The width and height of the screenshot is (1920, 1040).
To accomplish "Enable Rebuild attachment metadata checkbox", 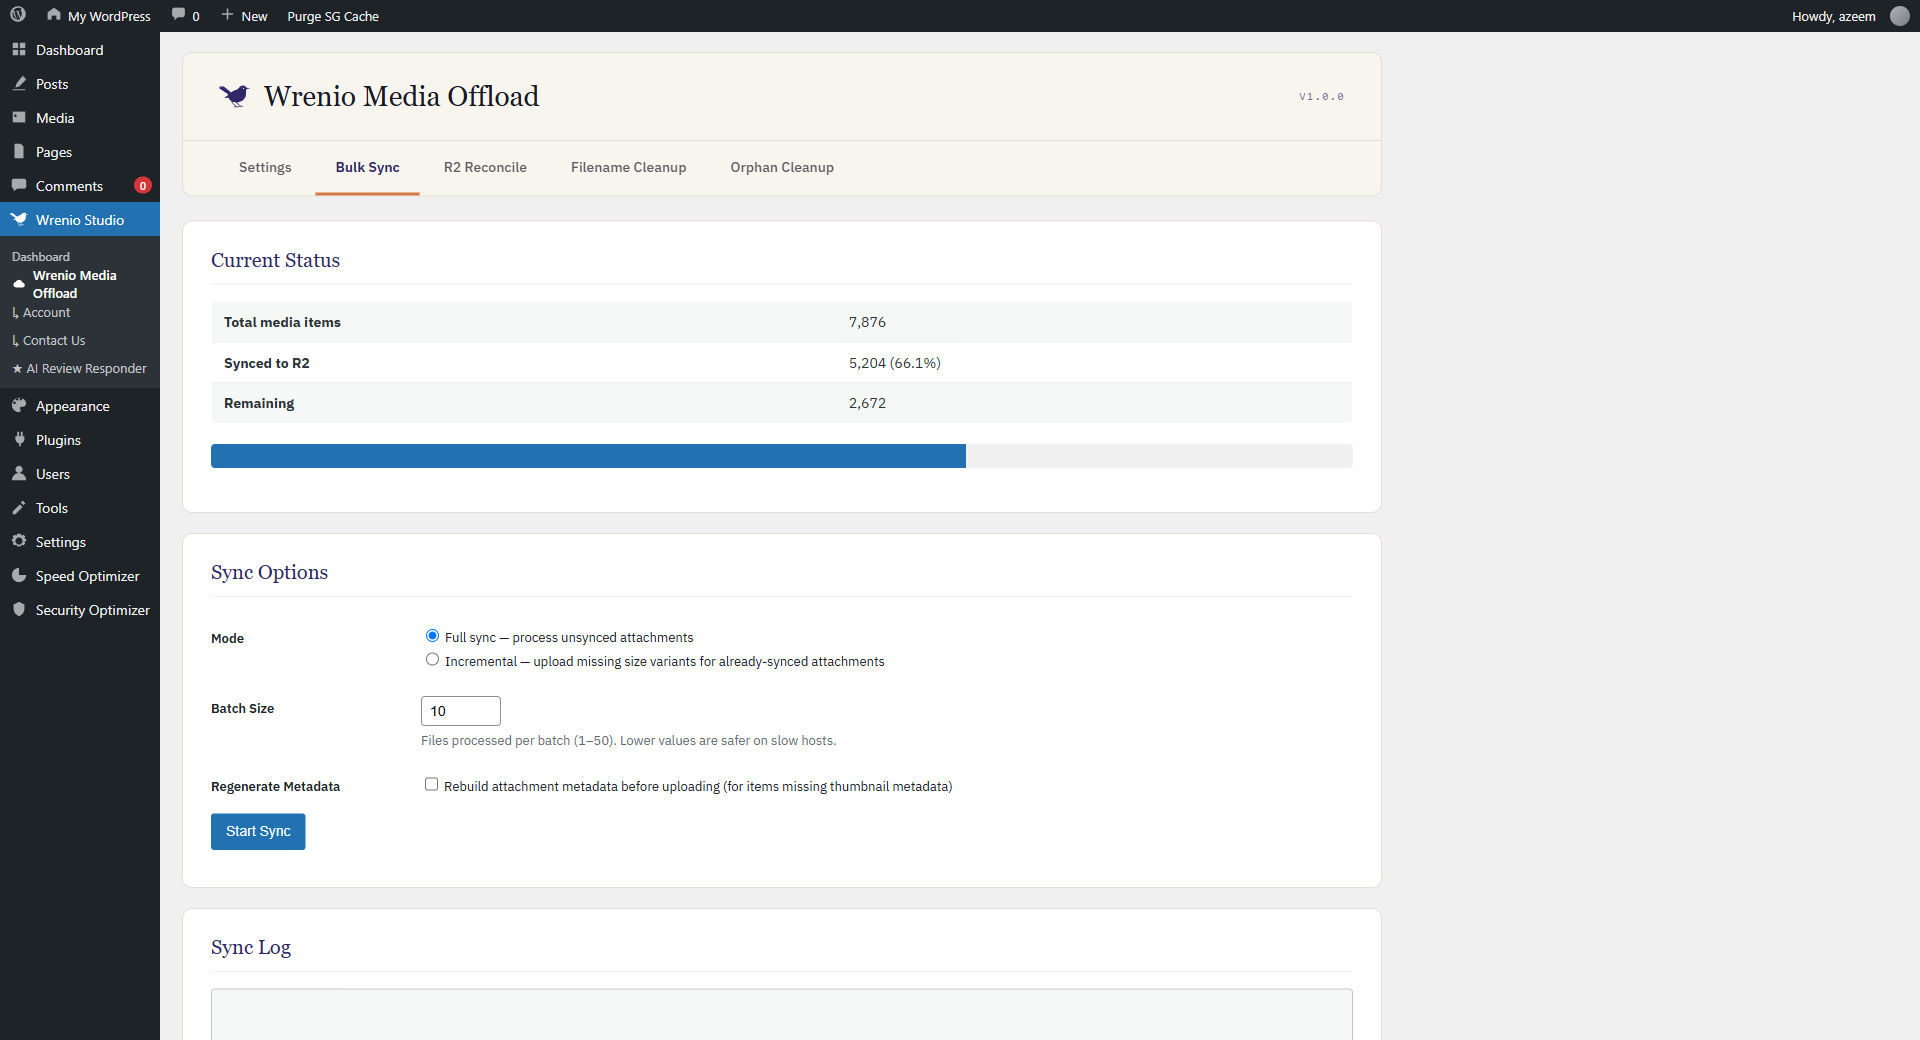I will (431, 785).
